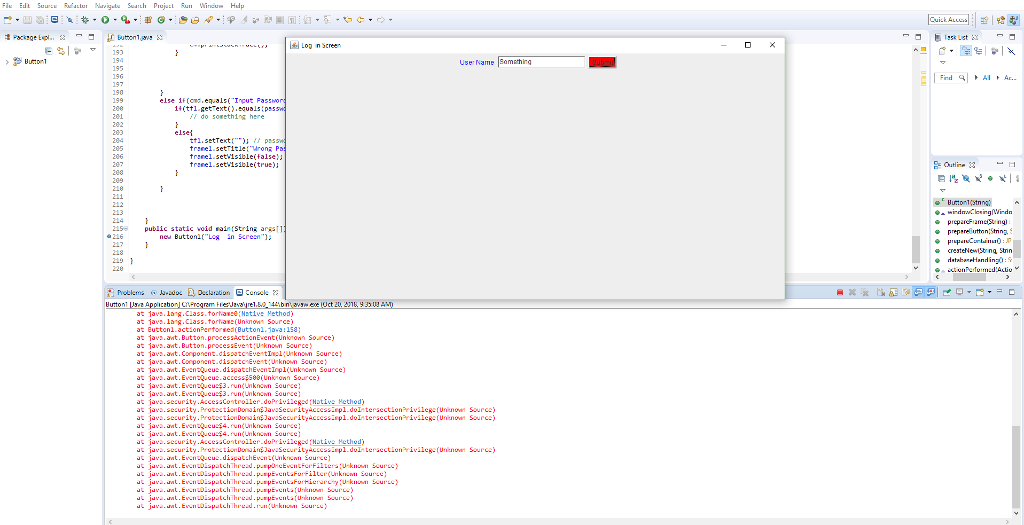Toggle Link with Editor in Package Explorer
The width and height of the screenshot is (1024, 525).
[61, 50]
